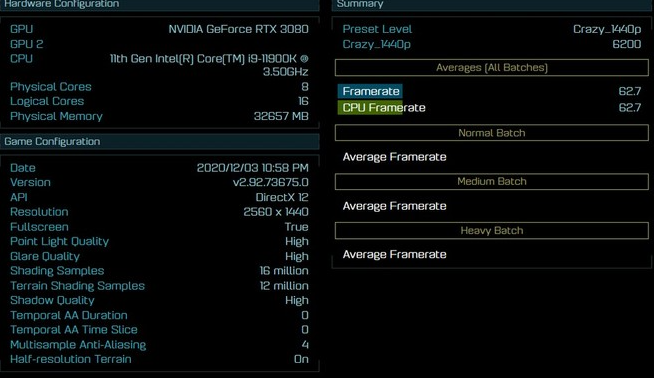Select the Multisample Anti-Aliasing value 4
Viewport: 654px width, 378px height.
pyautogui.click(x=305, y=345)
